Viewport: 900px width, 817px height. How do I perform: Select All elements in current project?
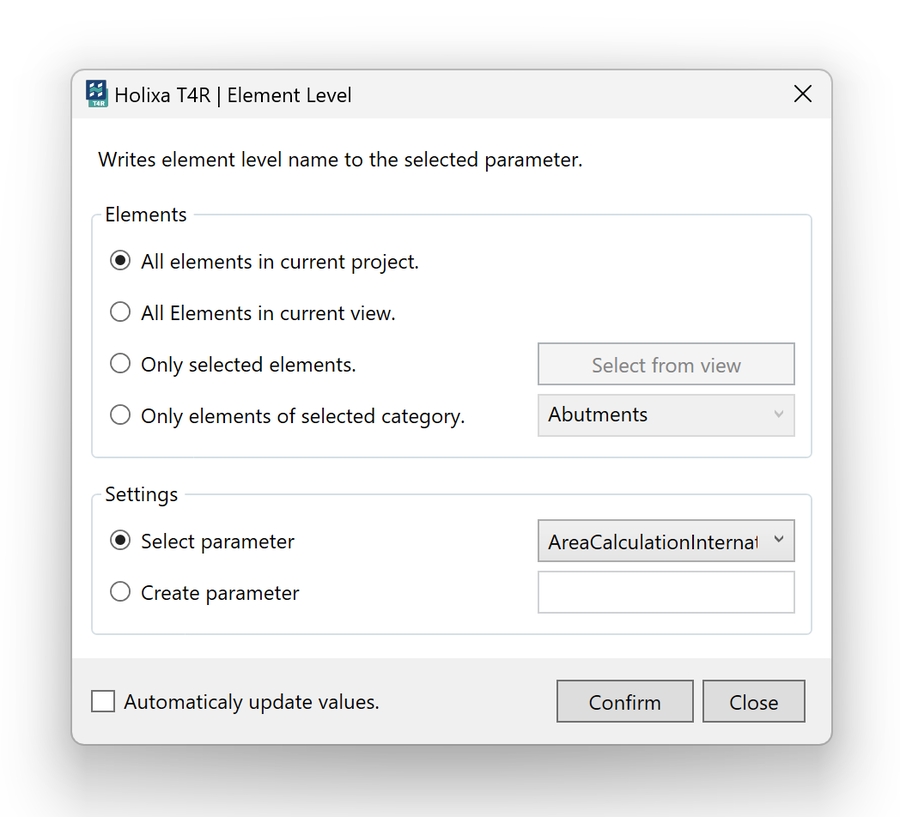pos(120,261)
